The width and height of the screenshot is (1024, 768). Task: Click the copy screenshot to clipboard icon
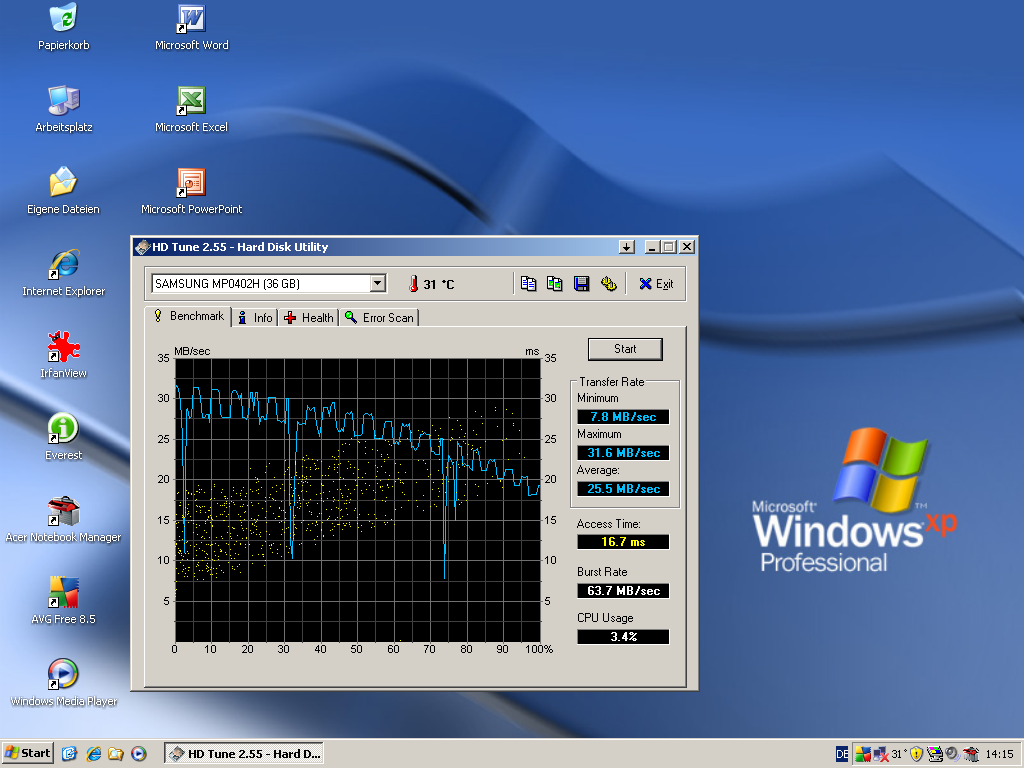(555, 284)
